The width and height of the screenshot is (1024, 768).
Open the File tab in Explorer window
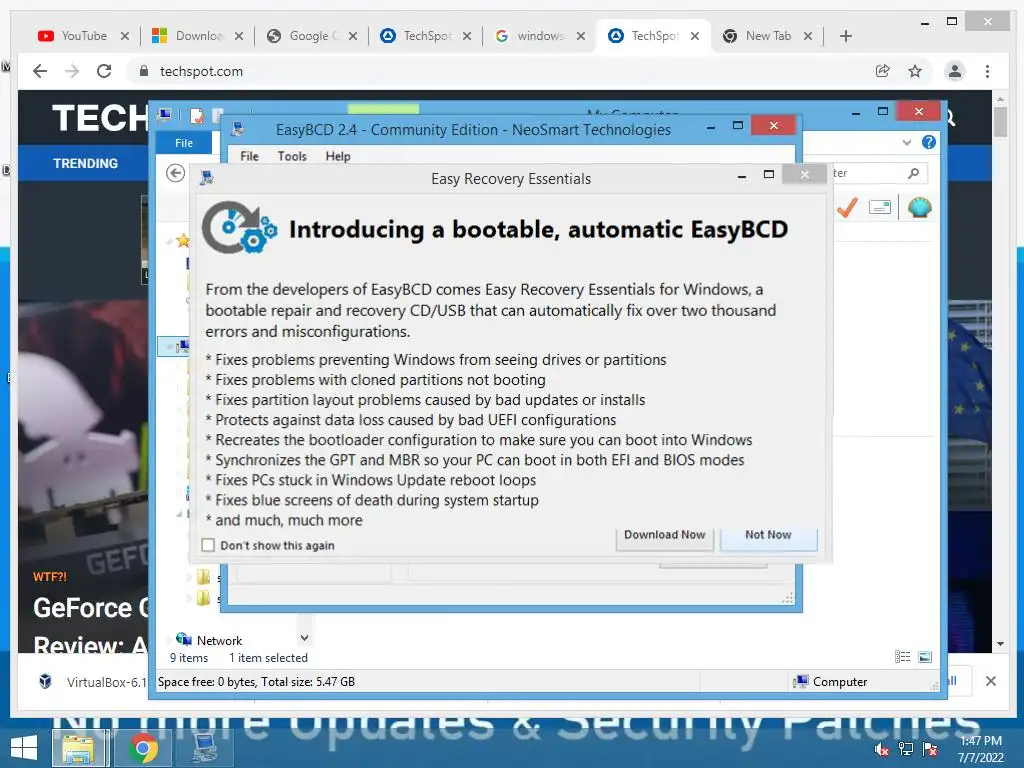point(184,143)
